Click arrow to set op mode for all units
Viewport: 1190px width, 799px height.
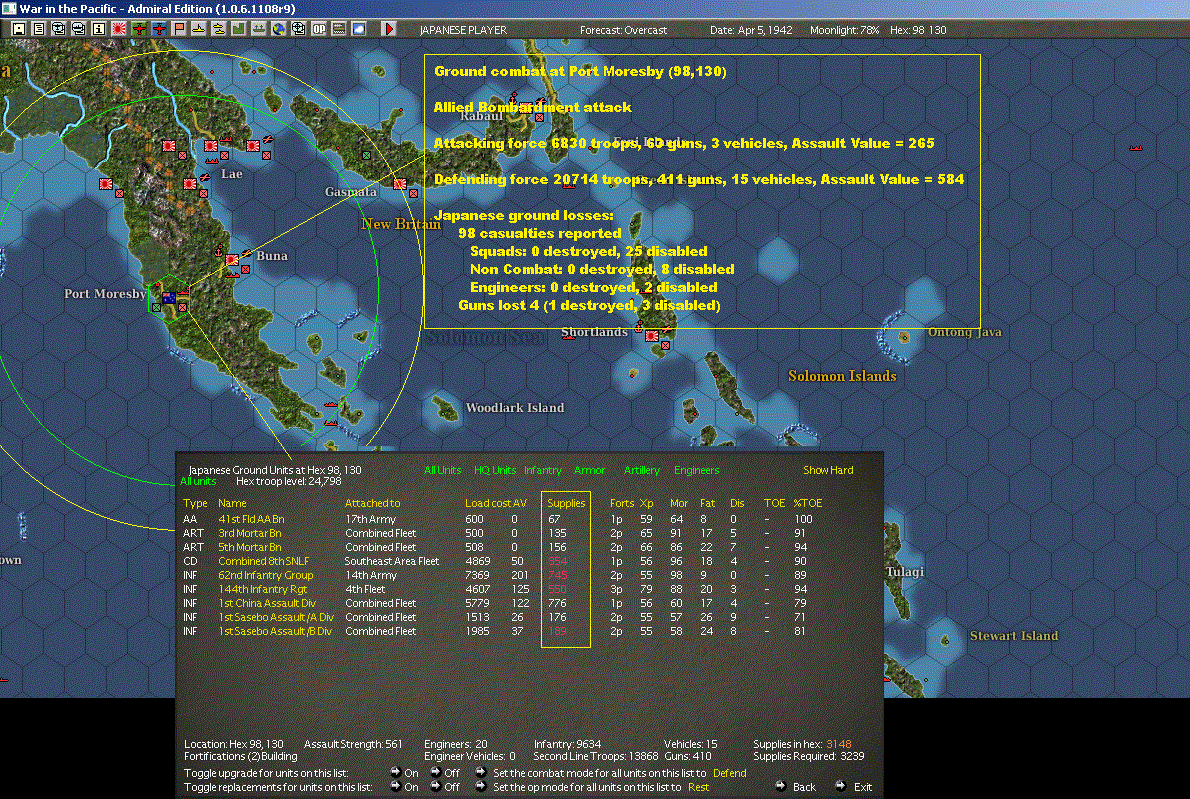tap(481, 786)
